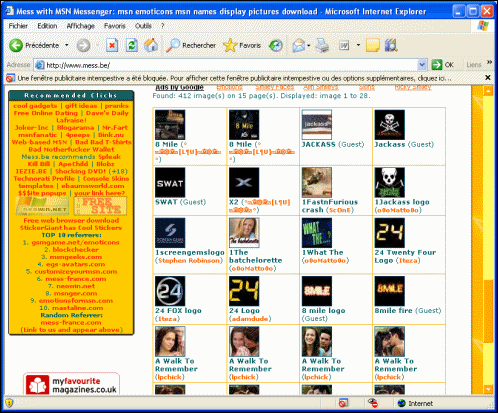498x413 pixels.
Task: Refresh the page with the green arrows icon
Action: [x=132, y=45]
